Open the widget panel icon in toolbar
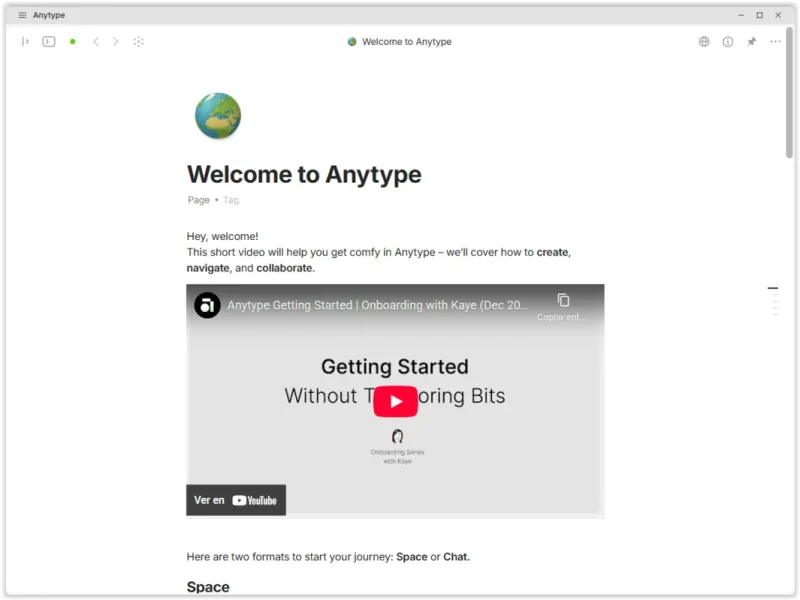Image resolution: width=800 pixels, height=600 pixels. pyautogui.click(x=49, y=41)
